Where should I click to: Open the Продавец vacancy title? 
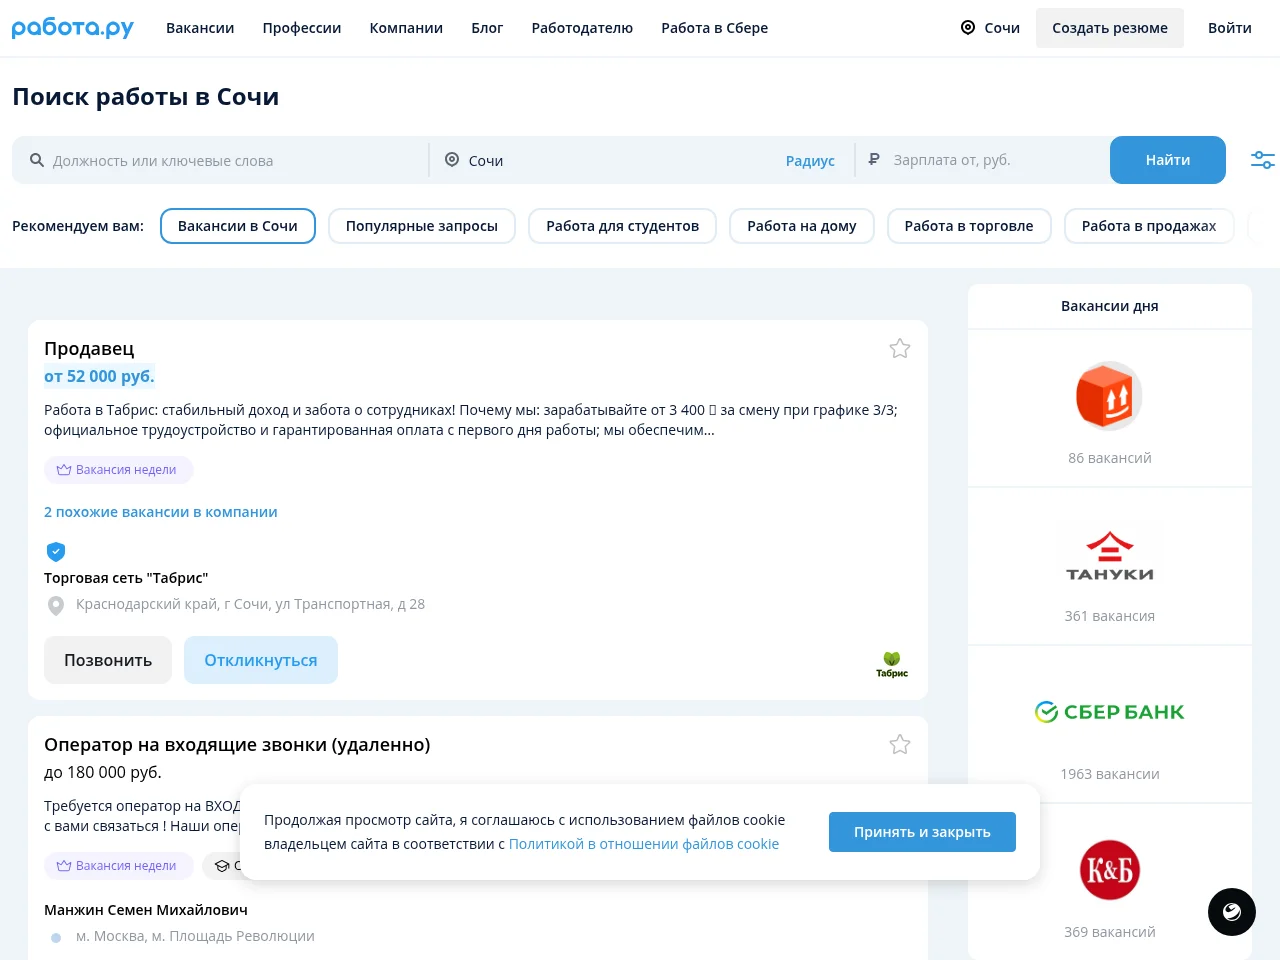pyautogui.click(x=89, y=348)
